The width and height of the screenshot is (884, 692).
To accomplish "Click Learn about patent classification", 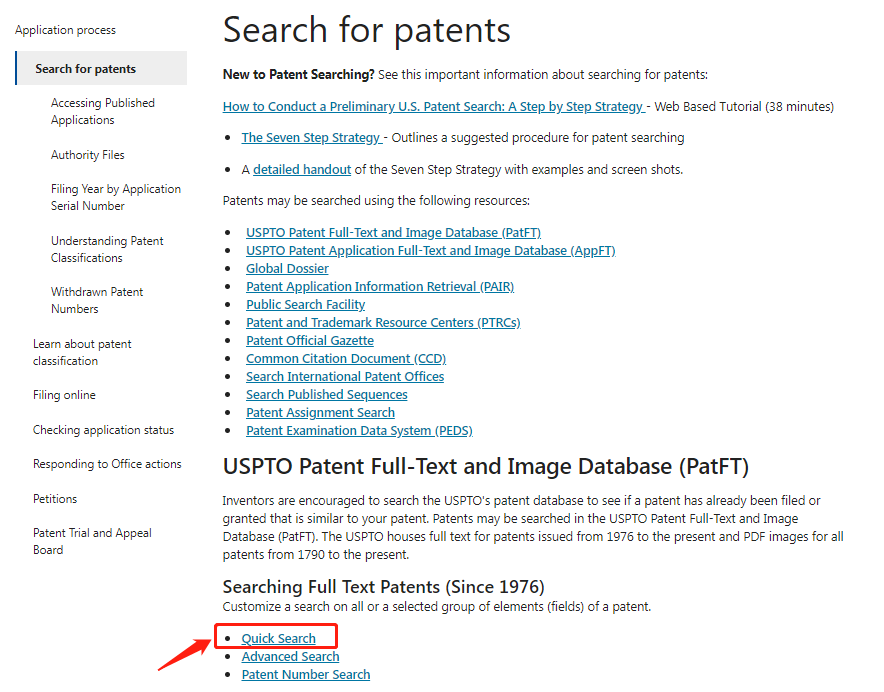I will tap(82, 352).
